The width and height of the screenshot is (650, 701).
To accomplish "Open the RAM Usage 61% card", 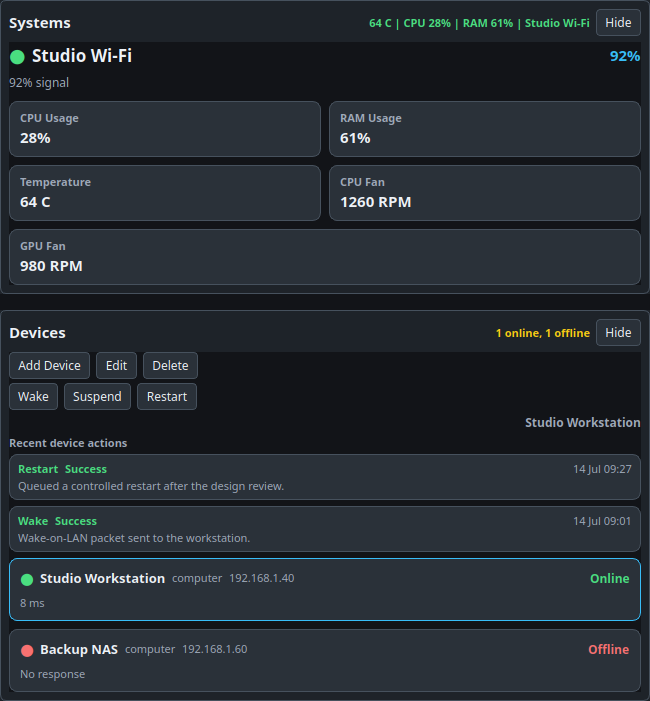I will click(x=485, y=129).
